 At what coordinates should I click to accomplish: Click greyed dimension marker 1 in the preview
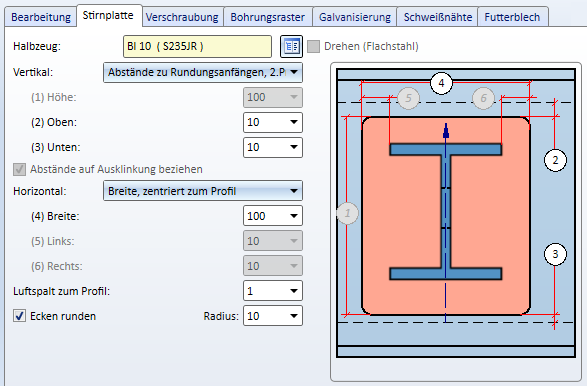pyautogui.click(x=348, y=213)
